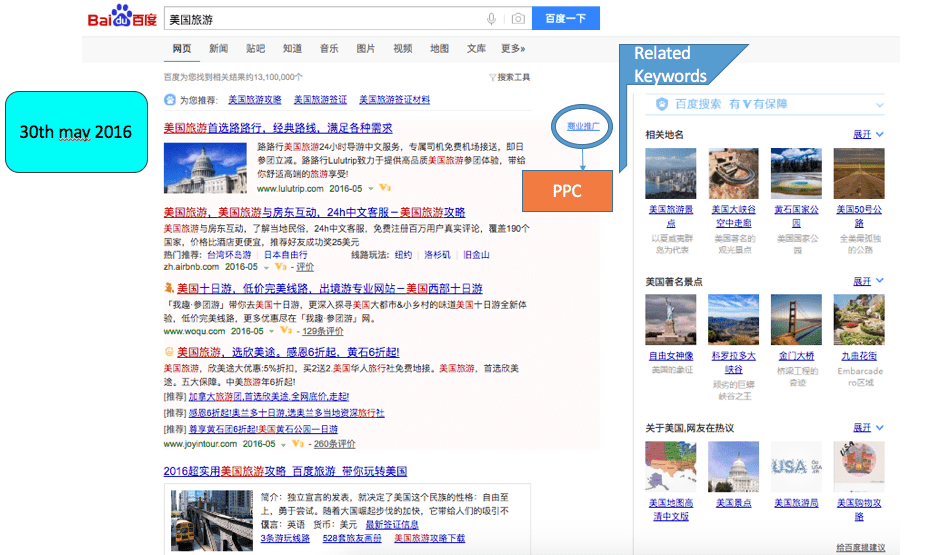The height and width of the screenshot is (555, 931).
Task: Open the 更多» menu
Action: pyautogui.click(x=513, y=49)
